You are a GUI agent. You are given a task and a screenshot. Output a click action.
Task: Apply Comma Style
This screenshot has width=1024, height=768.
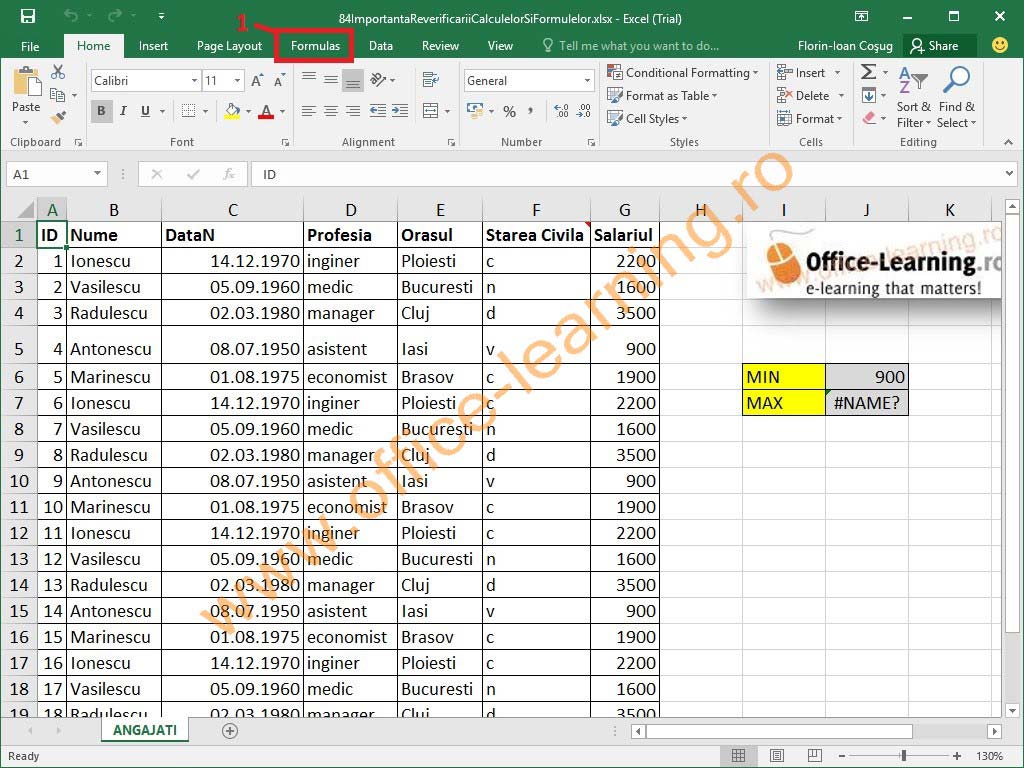(x=531, y=111)
